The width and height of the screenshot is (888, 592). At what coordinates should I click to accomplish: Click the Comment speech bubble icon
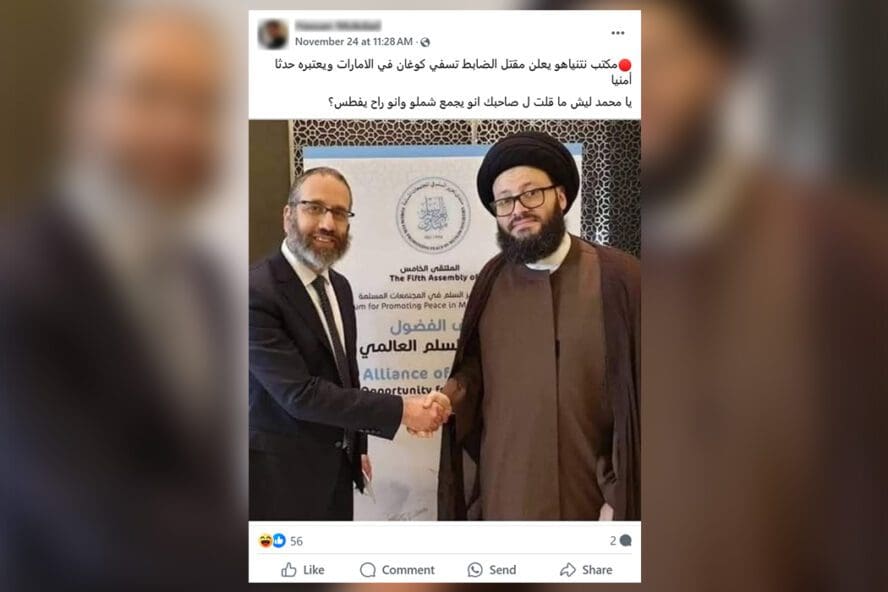pyautogui.click(x=368, y=569)
